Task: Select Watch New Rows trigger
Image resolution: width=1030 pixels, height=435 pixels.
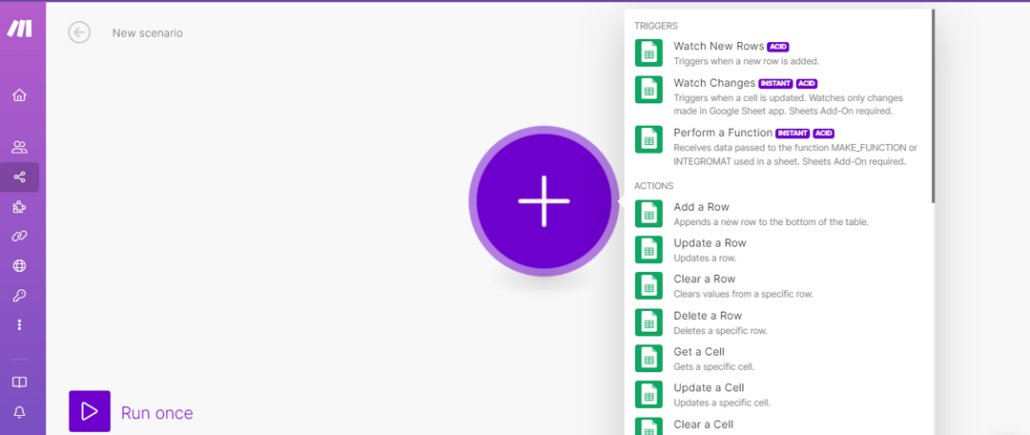Action: (x=778, y=53)
